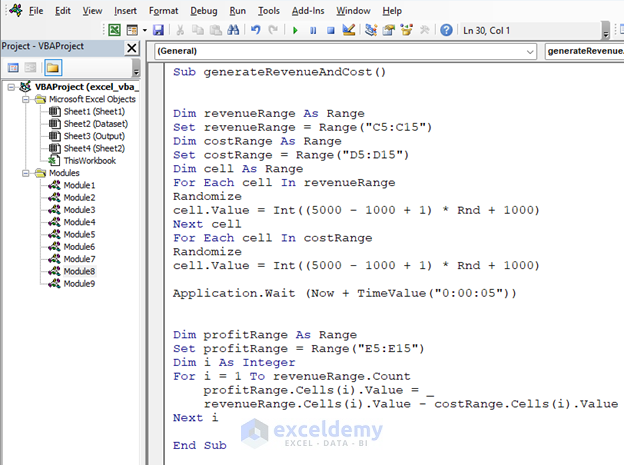Select Module7 in the Modules list
Viewport: 624px width, 465px height.
(79, 260)
